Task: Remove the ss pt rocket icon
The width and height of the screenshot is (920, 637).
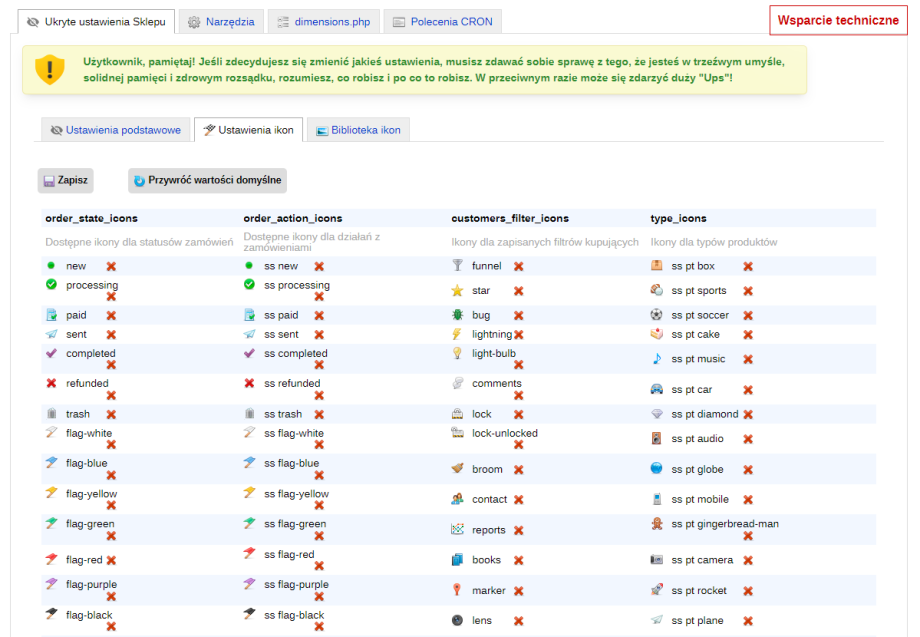Action: point(748,591)
